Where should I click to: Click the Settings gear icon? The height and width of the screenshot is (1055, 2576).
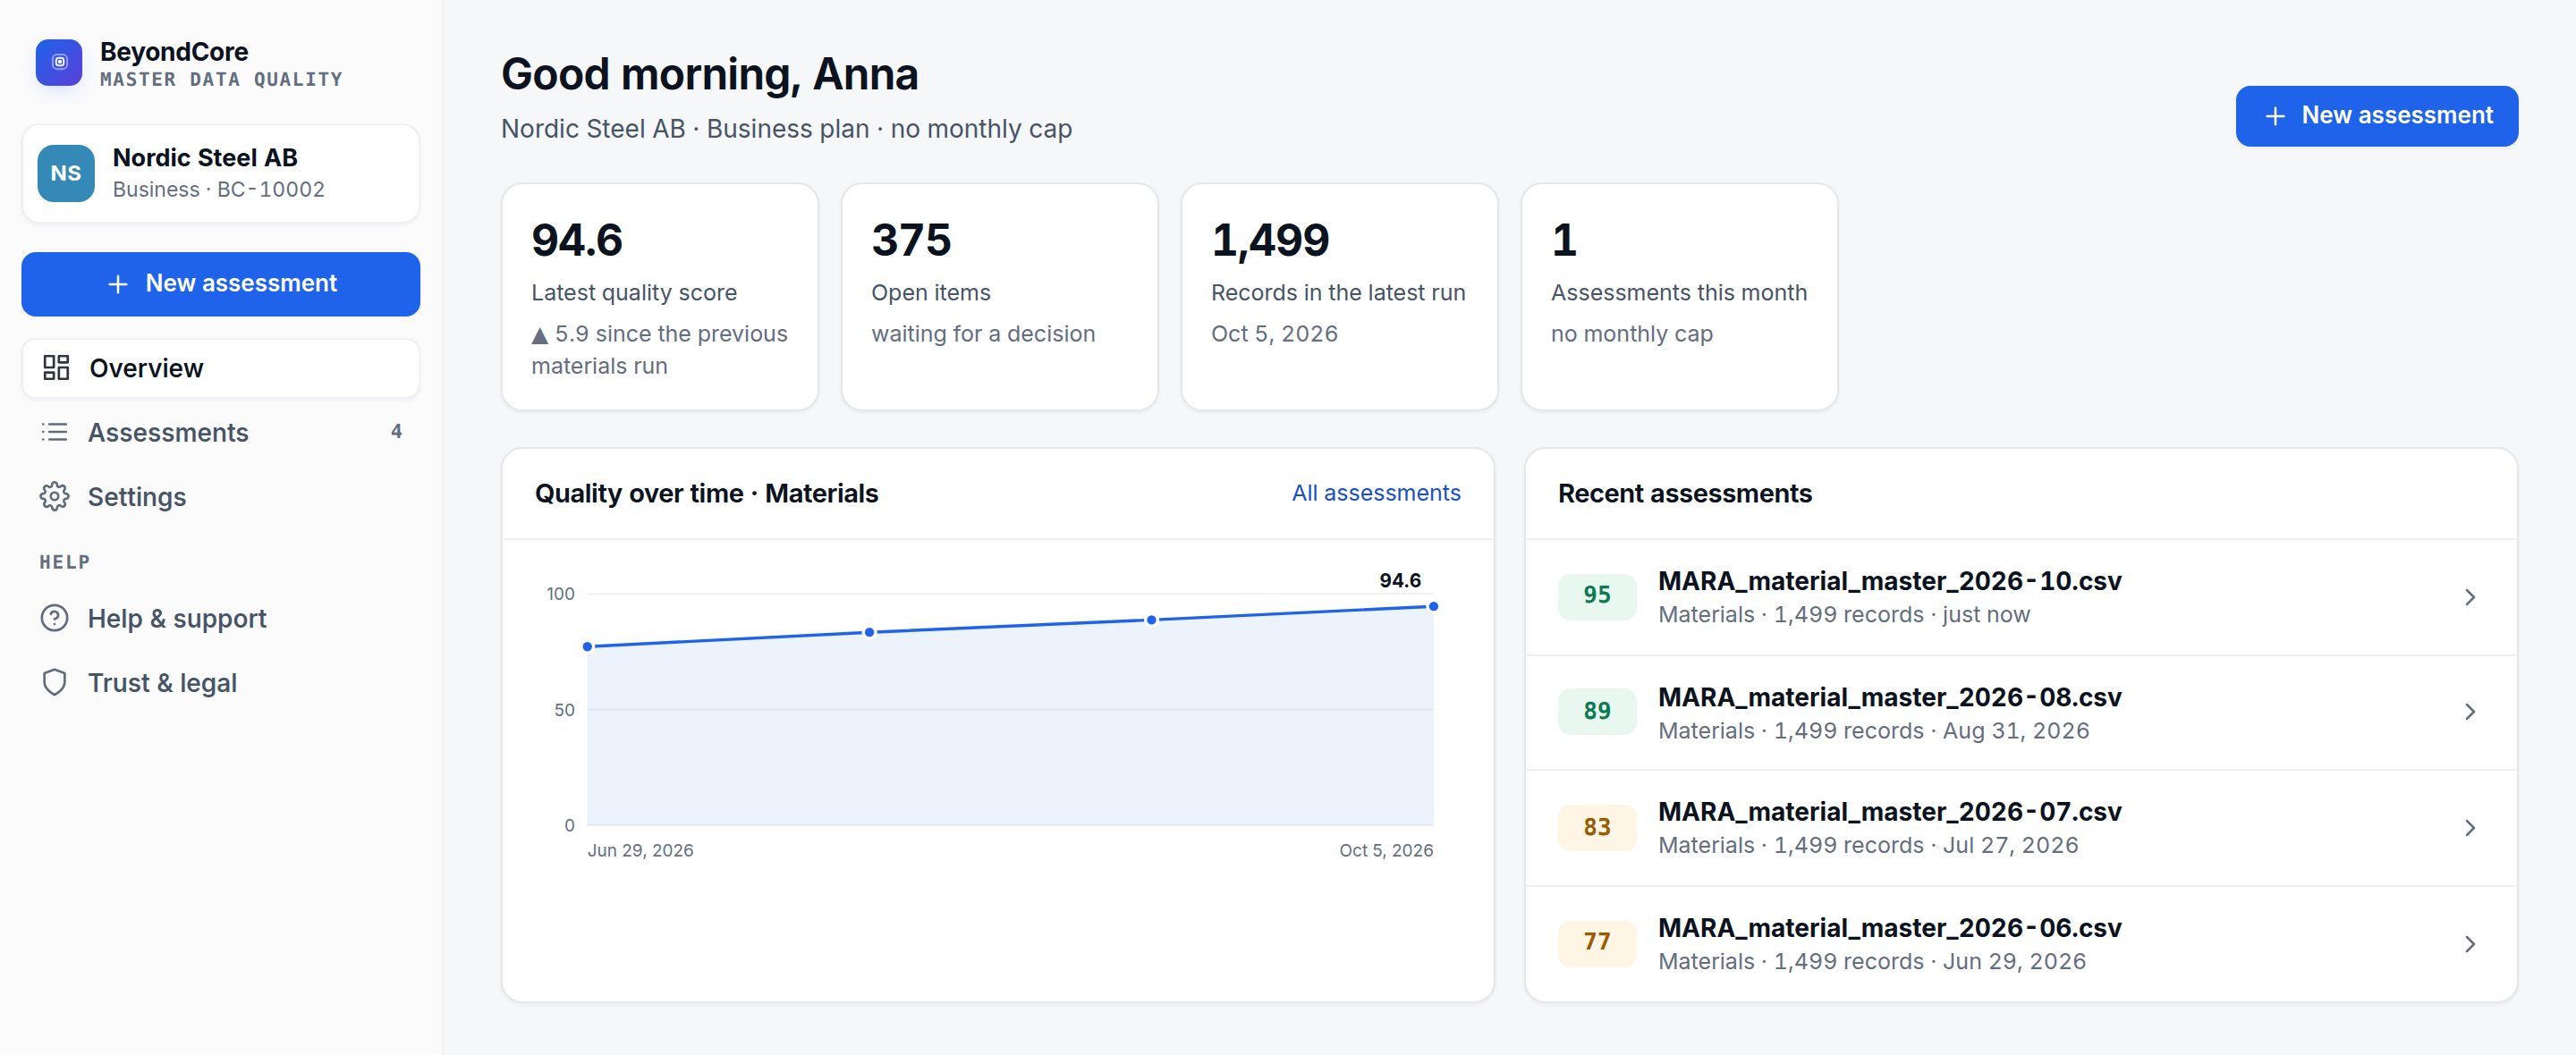pos(54,497)
